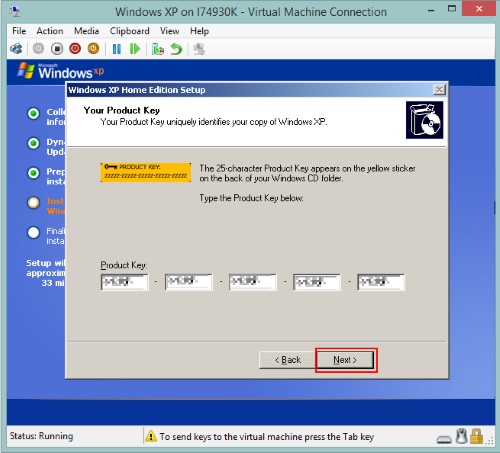The image size is (500, 453).
Task: Click the red Shut Down toolbar icon
Action: [x=75, y=49]
